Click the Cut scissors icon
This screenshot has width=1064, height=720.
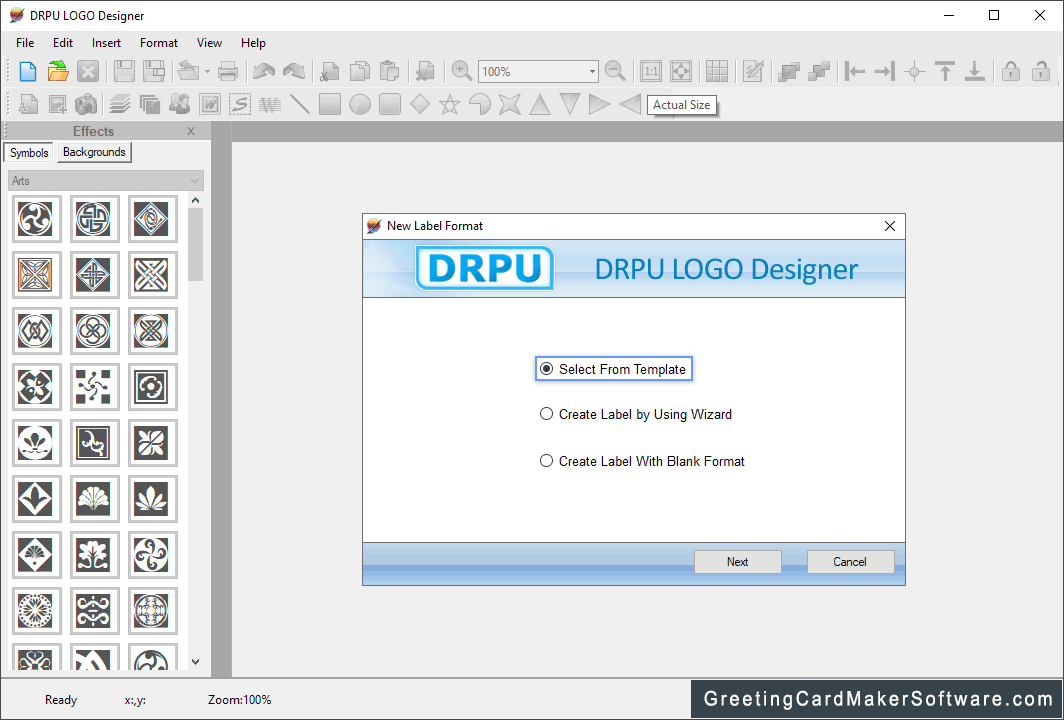pyautogui.click(x=330, y=71)
